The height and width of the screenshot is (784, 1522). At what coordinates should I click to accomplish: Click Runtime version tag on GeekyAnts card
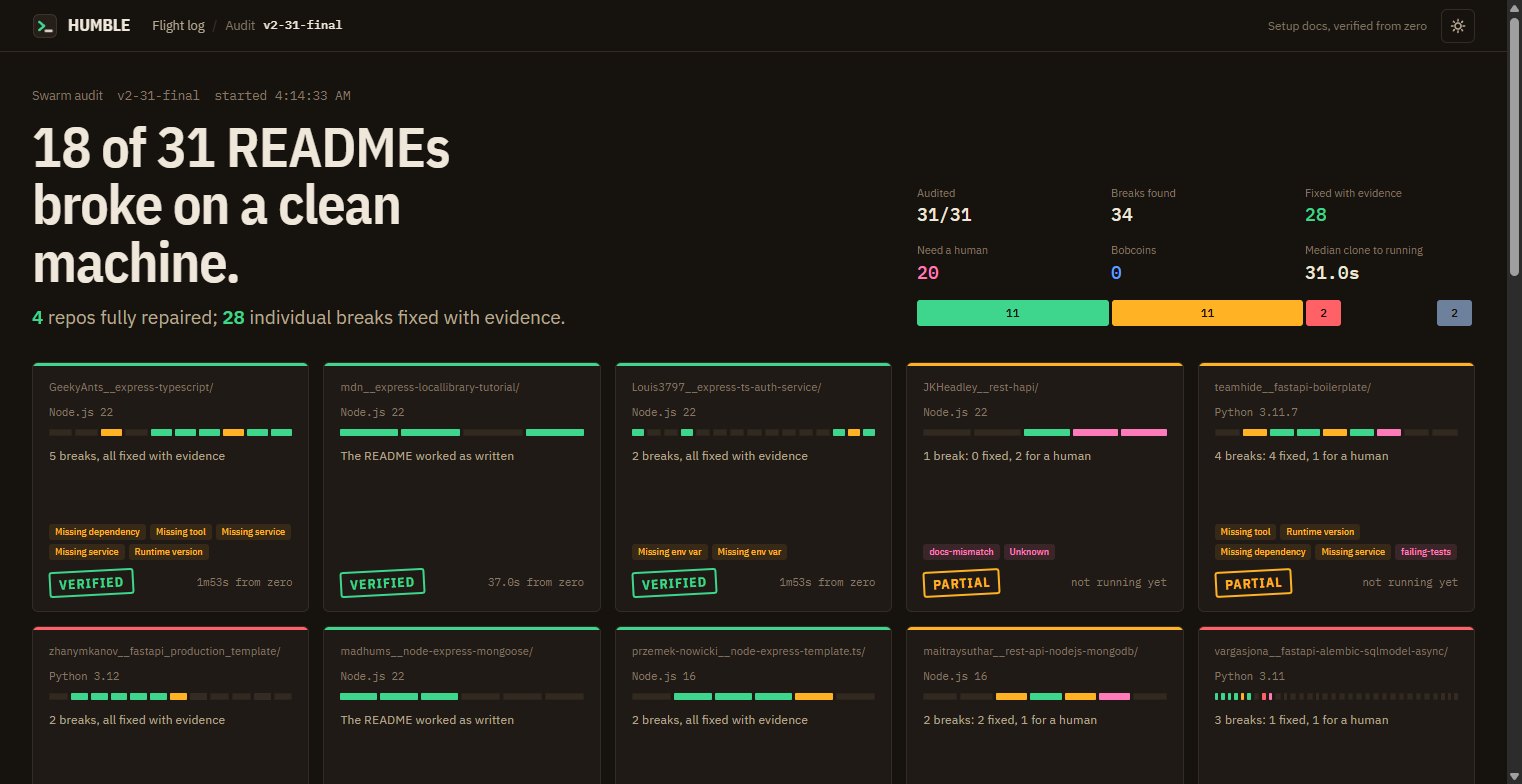(170, 552)
